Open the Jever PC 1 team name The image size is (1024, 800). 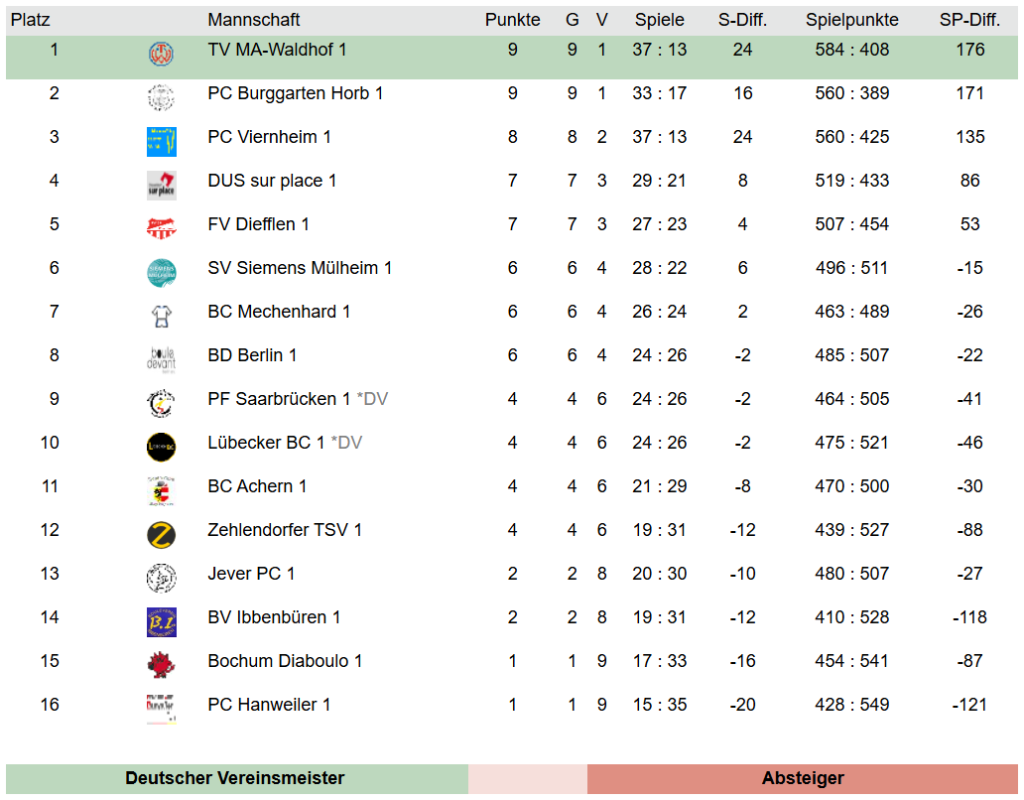coord(251,573)
